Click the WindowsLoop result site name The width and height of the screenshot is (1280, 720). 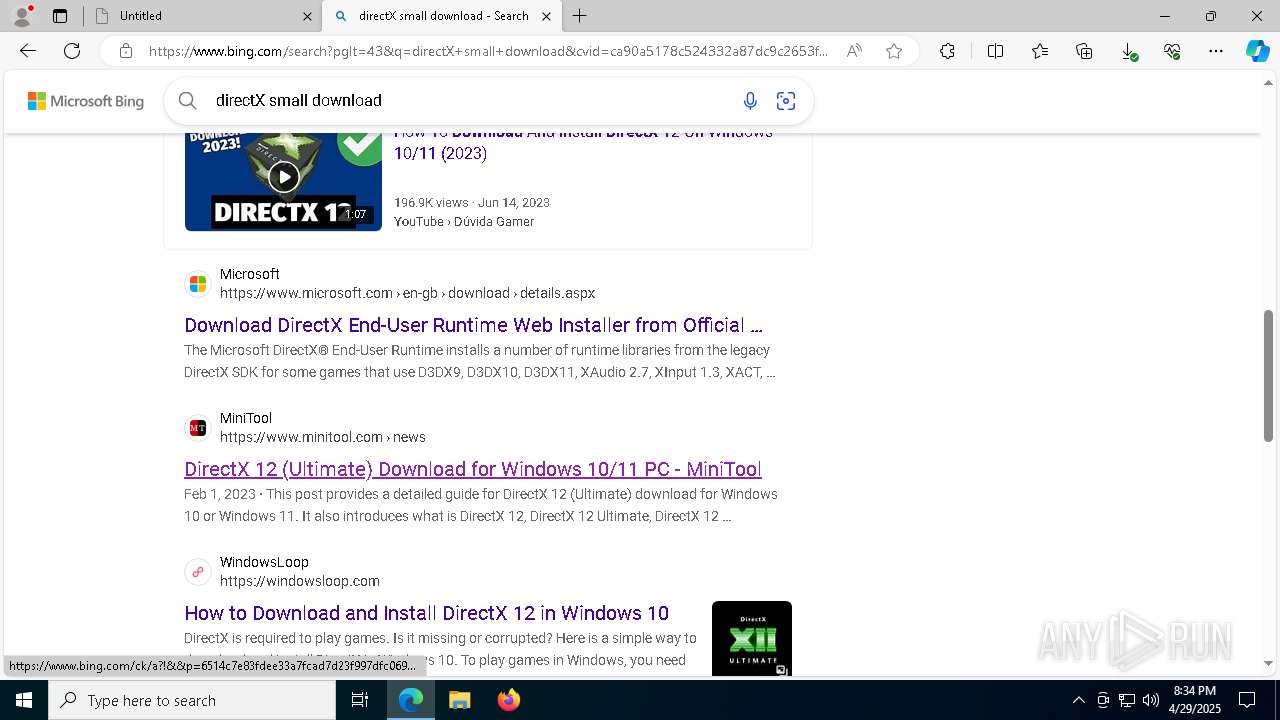coord(264,562)
